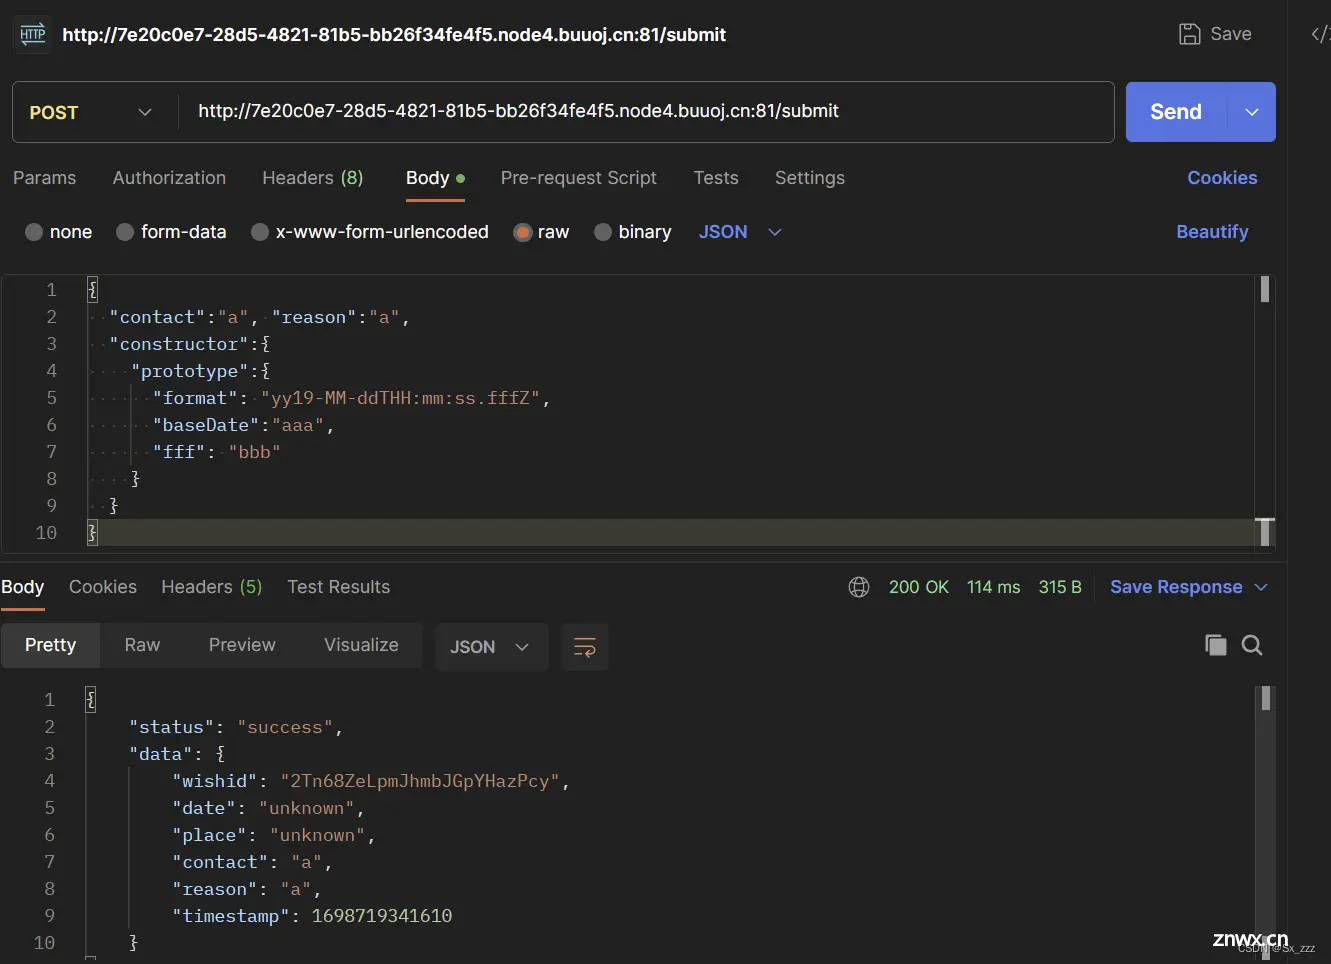Open search in response body
Viewport: 1331px width, 964px height.
click(x=1252, y=645)
